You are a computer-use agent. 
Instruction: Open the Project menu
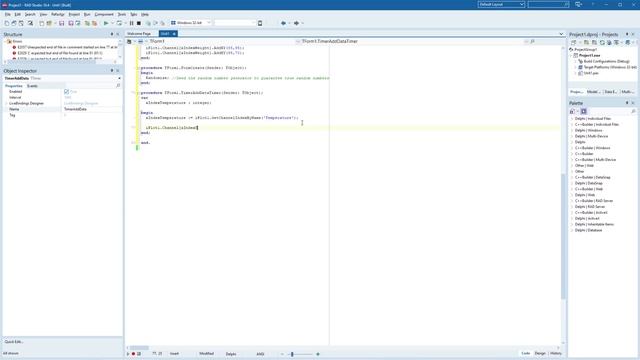(x=74, y=14)
